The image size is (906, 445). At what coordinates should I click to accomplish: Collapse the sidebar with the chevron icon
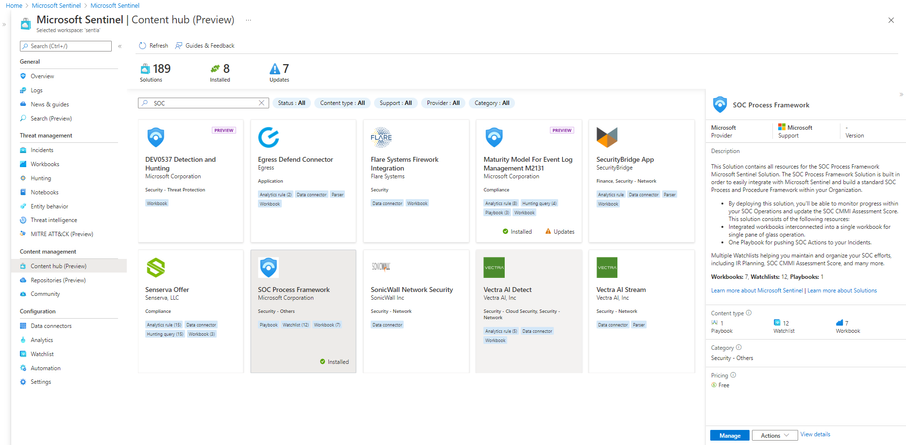(120, 46)
